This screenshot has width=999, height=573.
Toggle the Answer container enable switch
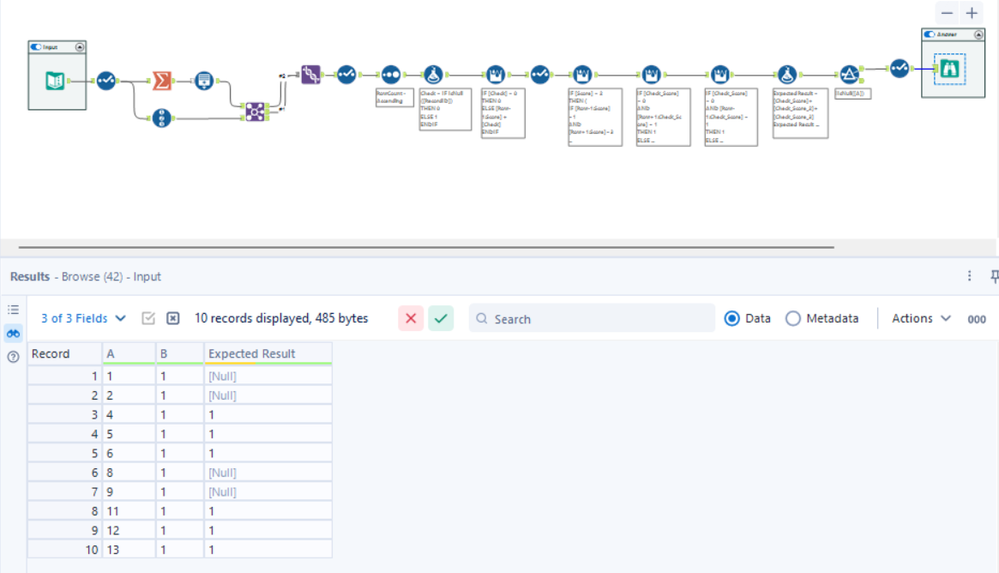pyautogui.click(x=930, y=34)
